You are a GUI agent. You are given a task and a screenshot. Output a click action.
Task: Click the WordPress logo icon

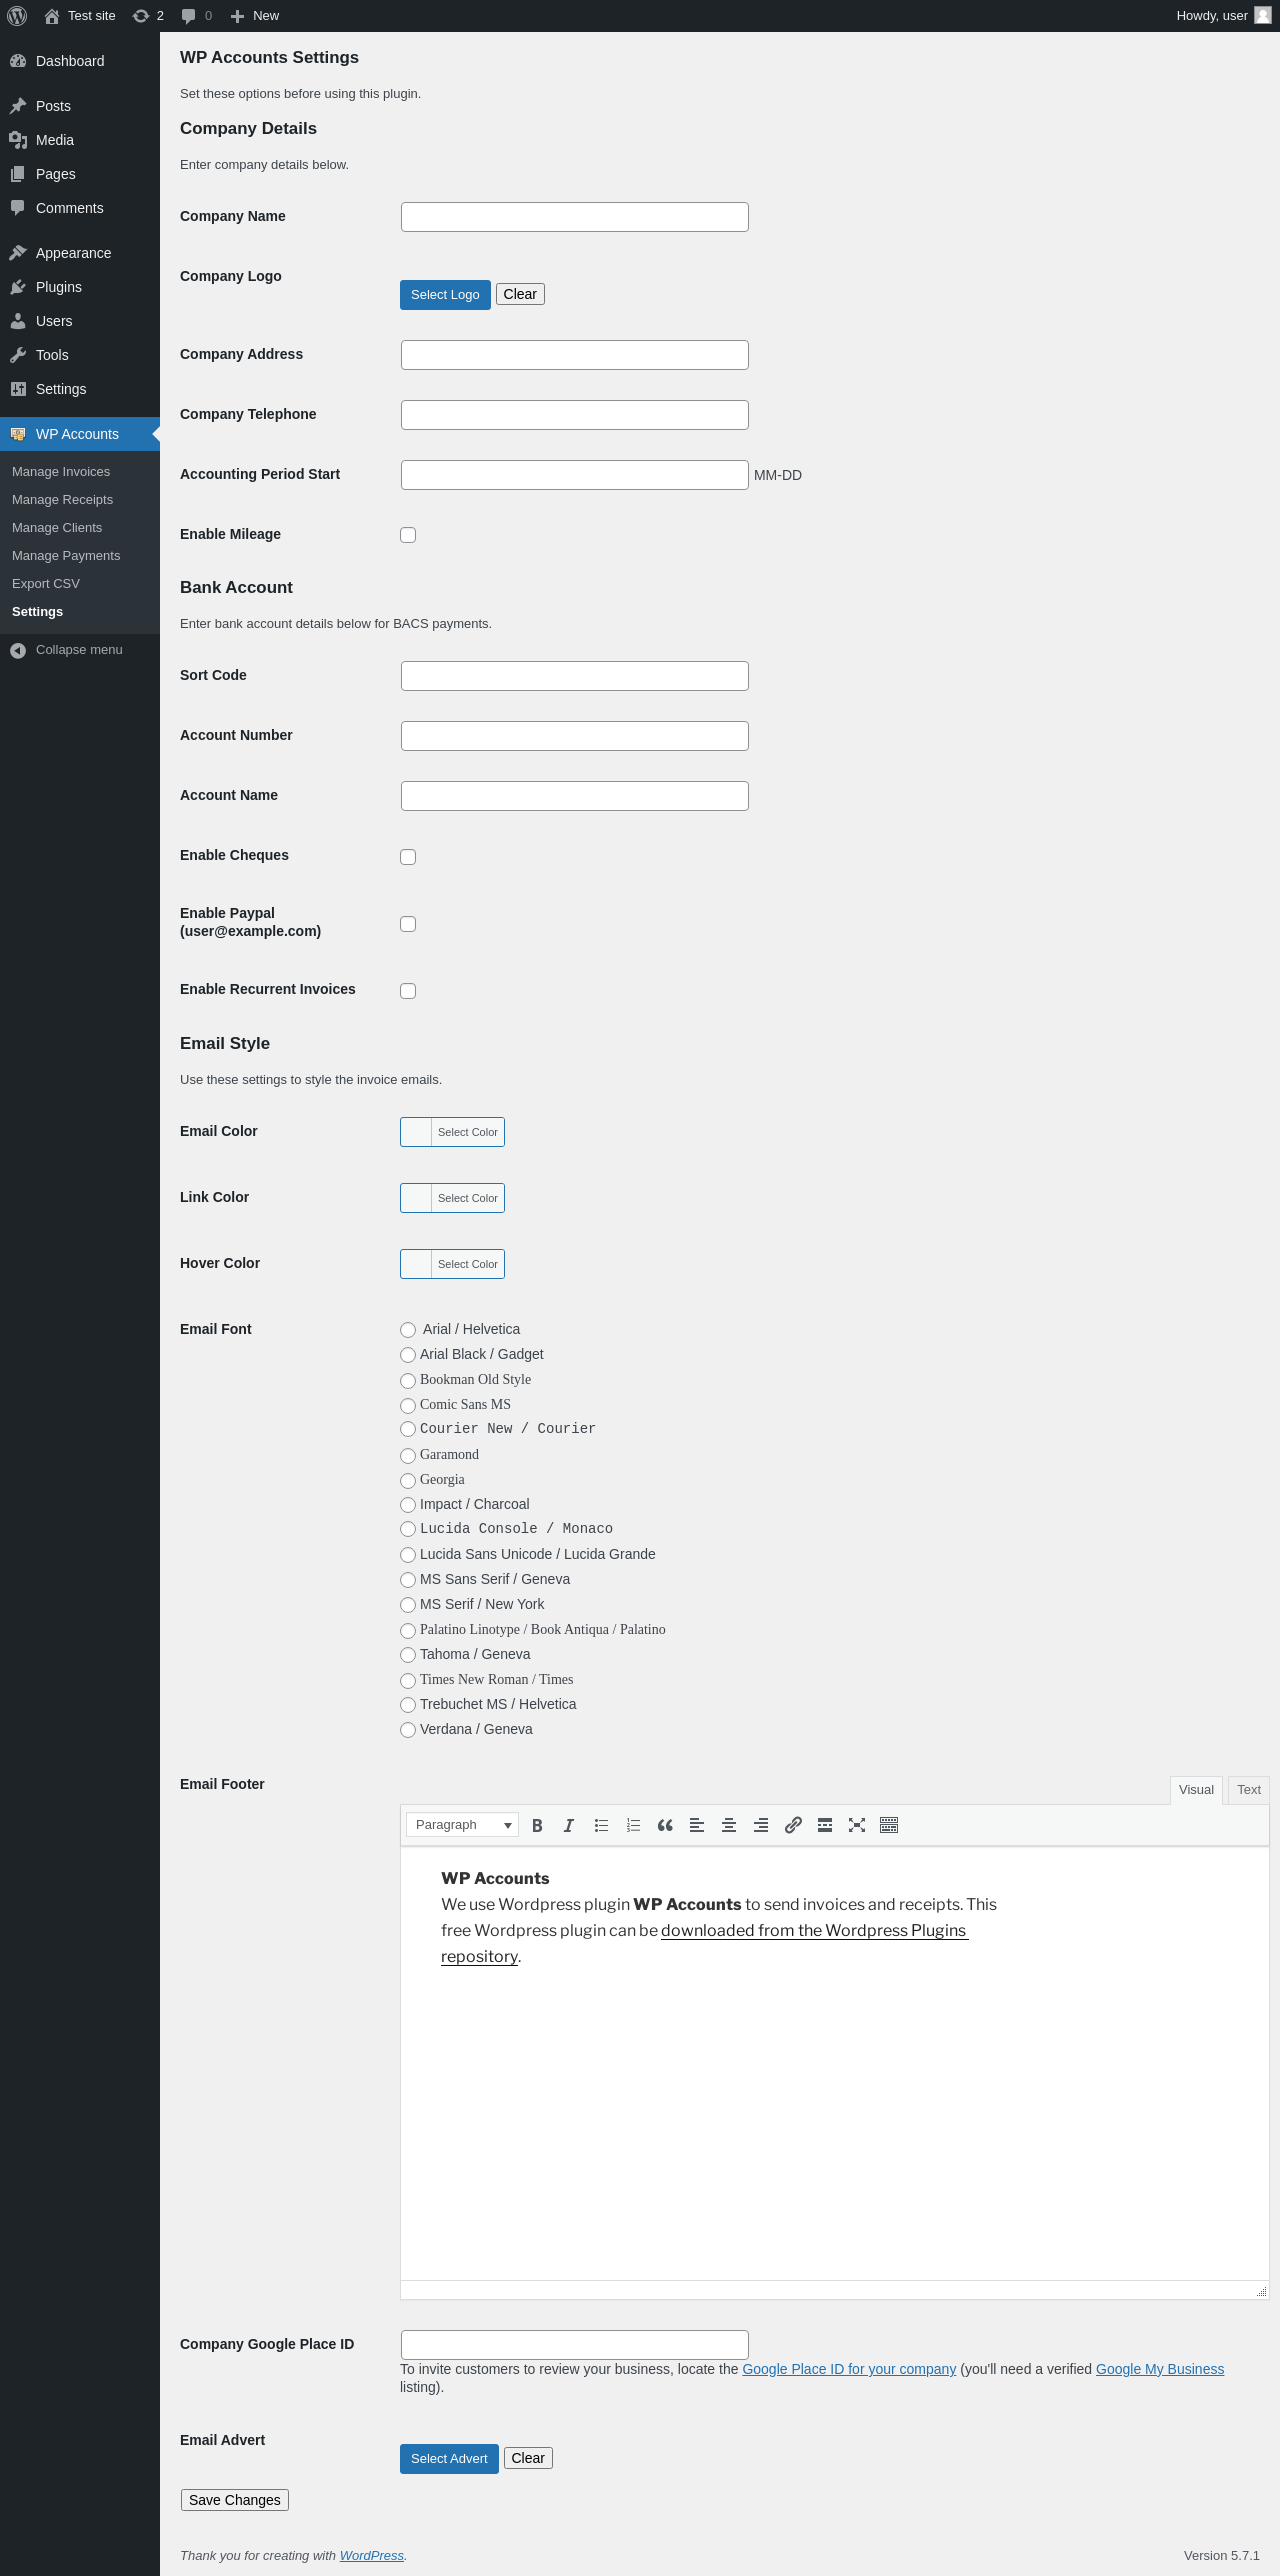click(x=17, y=16)
